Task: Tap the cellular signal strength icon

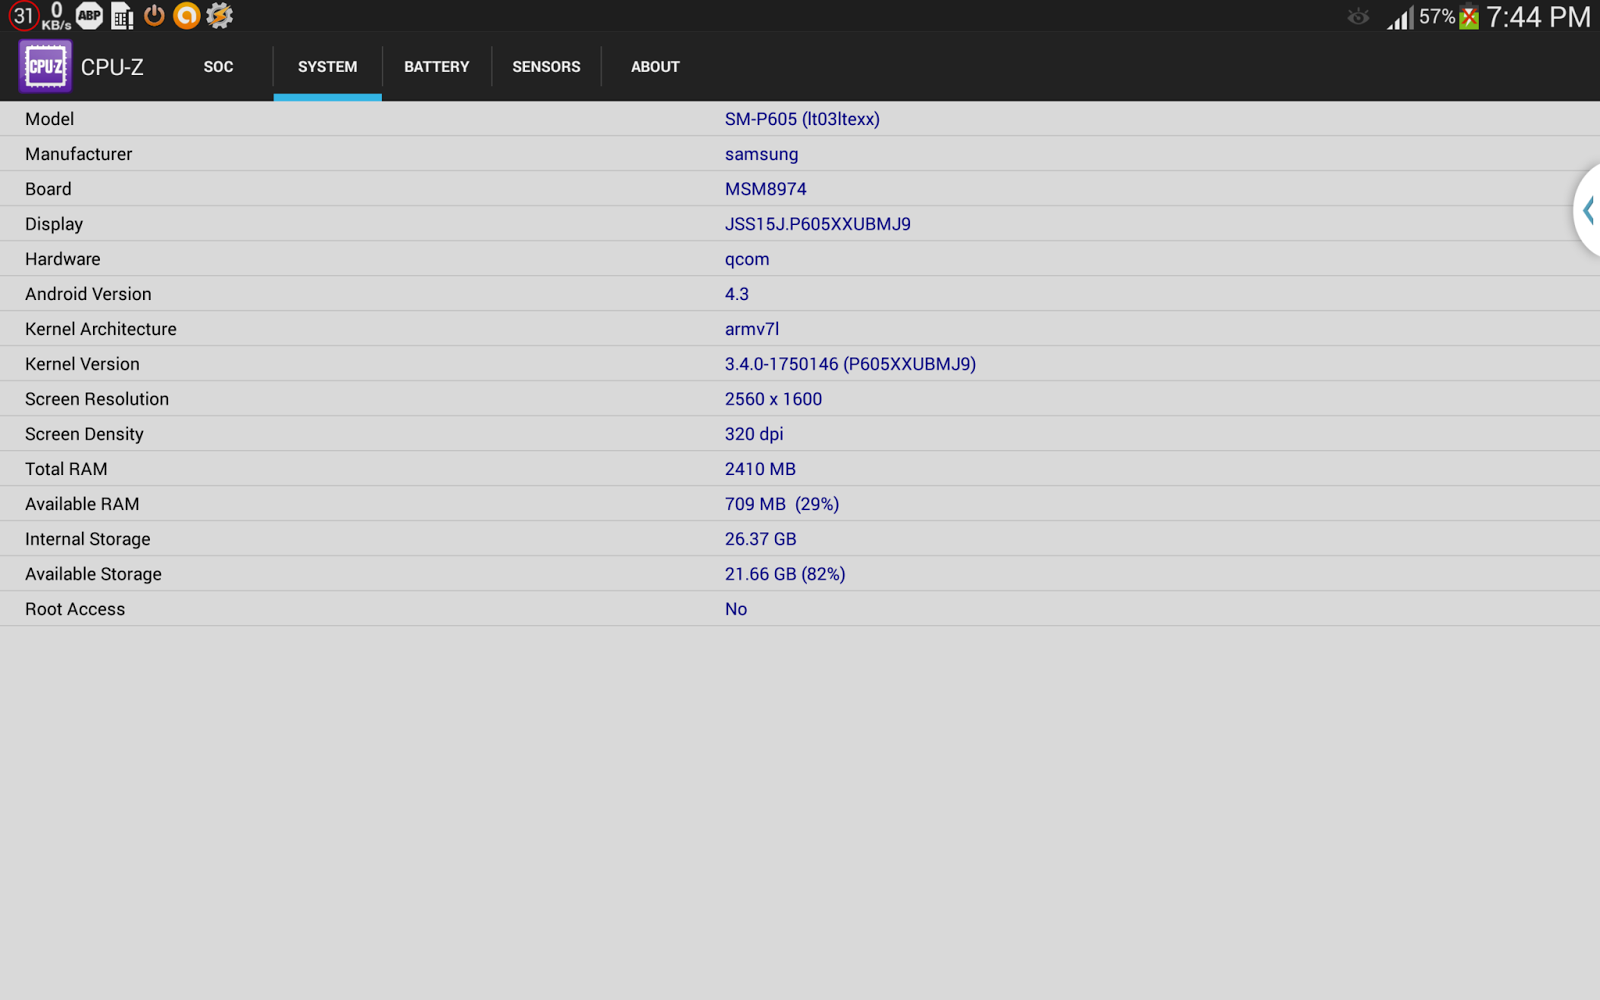Action: 1399,17
